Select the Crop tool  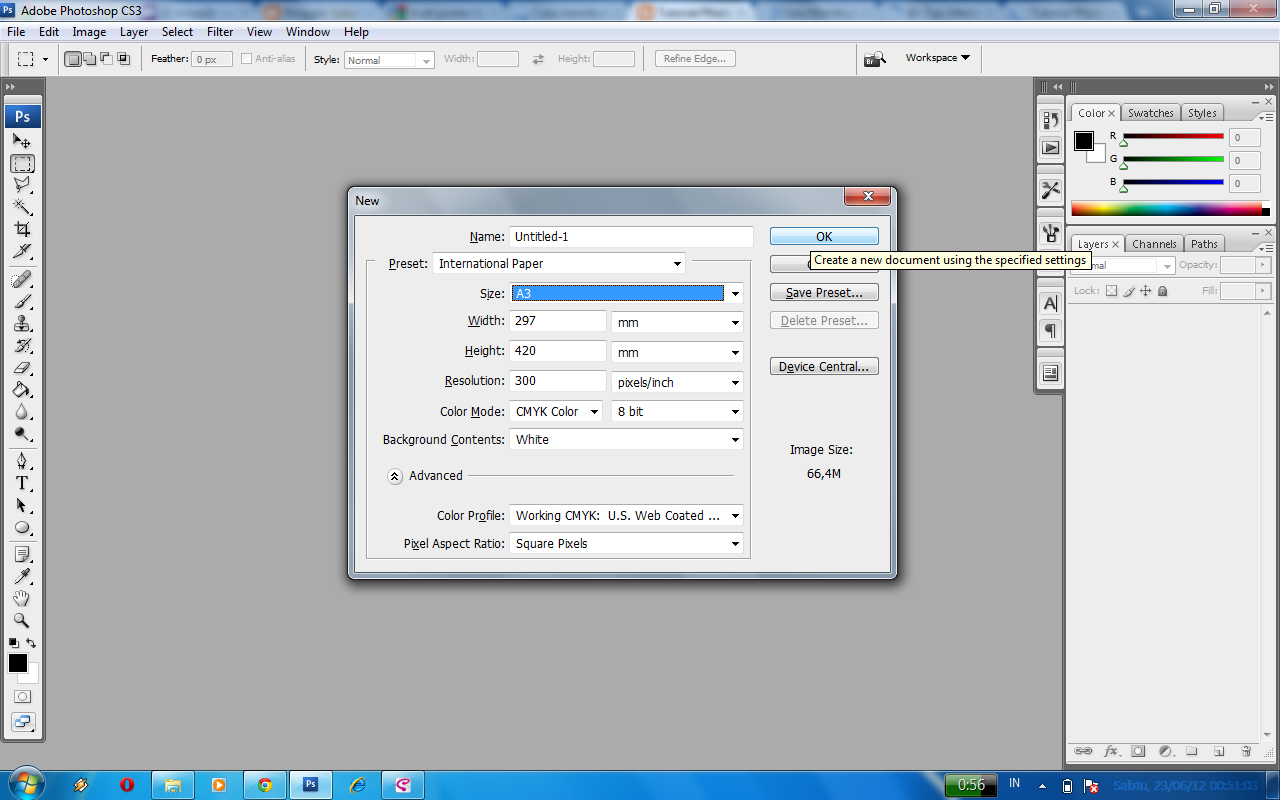22,229
